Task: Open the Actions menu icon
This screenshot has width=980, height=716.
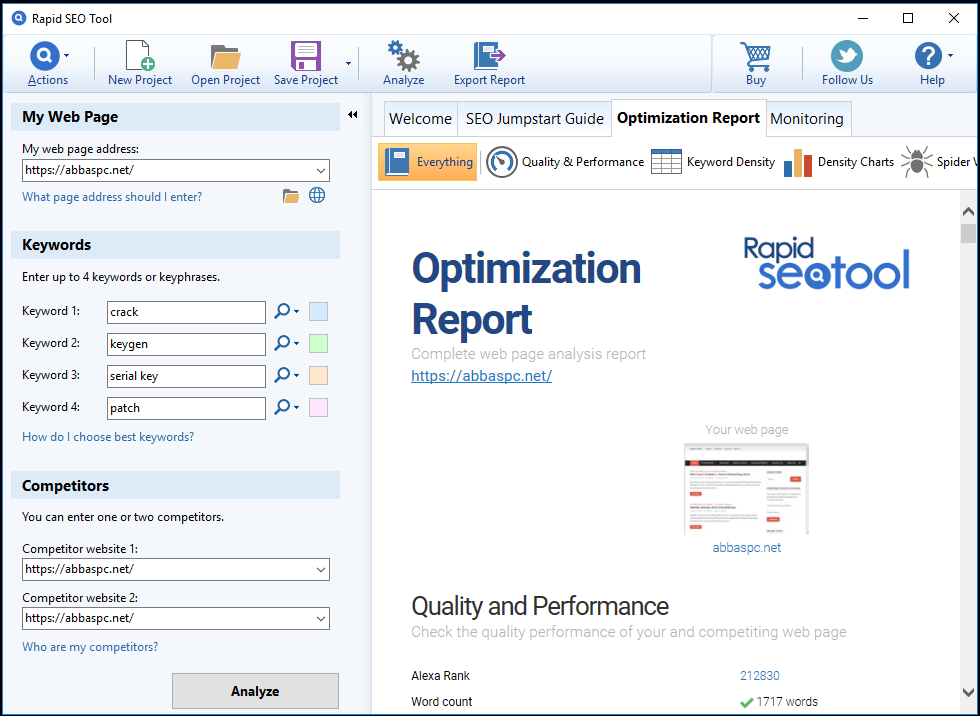Action: [44, 56]
